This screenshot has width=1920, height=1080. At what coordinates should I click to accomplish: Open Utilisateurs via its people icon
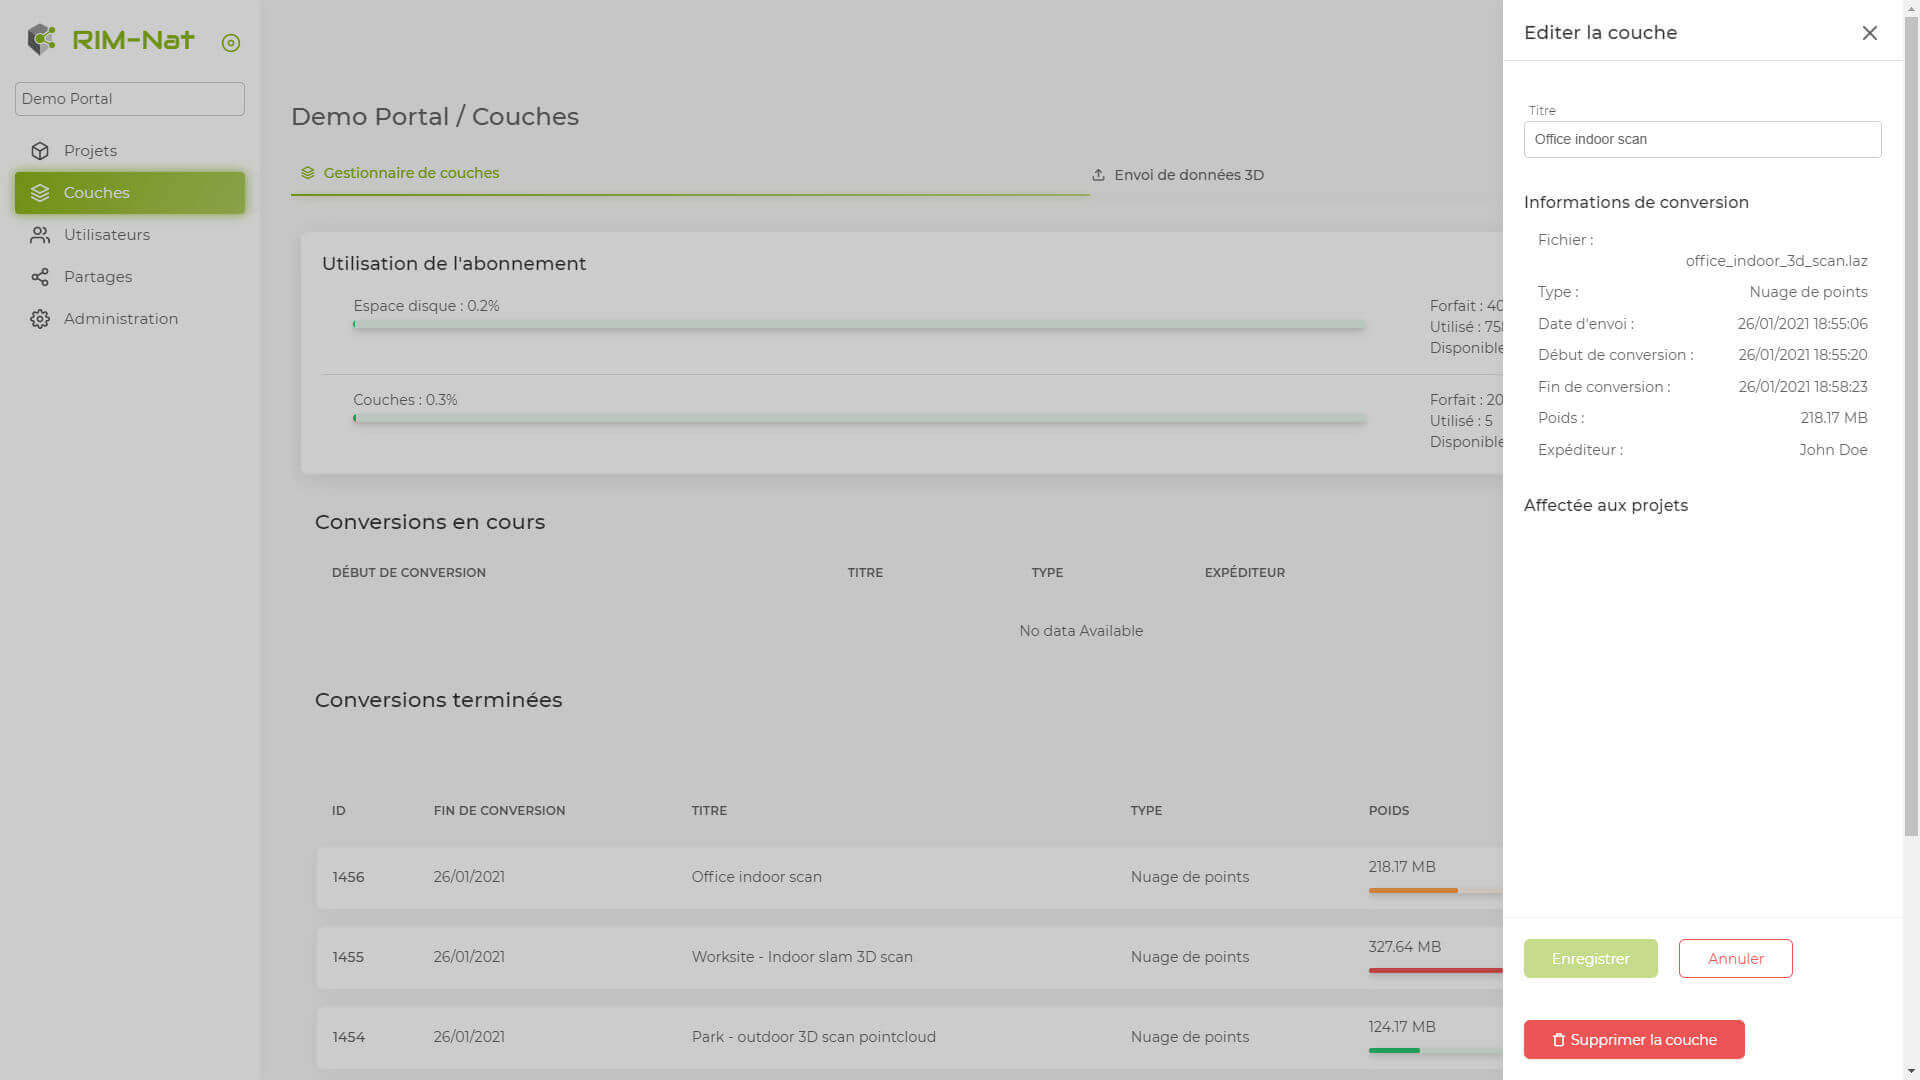coord(40,235)
